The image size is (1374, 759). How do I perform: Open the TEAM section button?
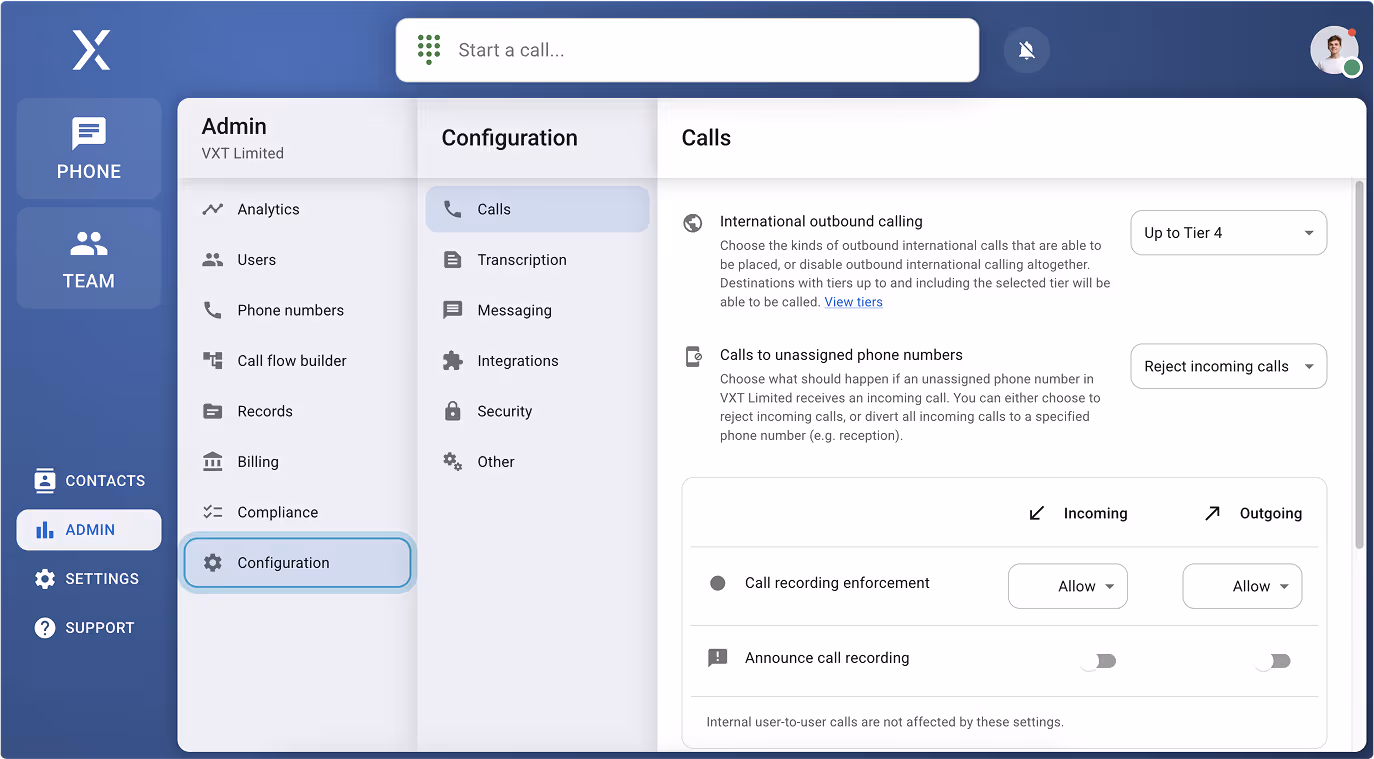pos(89,258)
